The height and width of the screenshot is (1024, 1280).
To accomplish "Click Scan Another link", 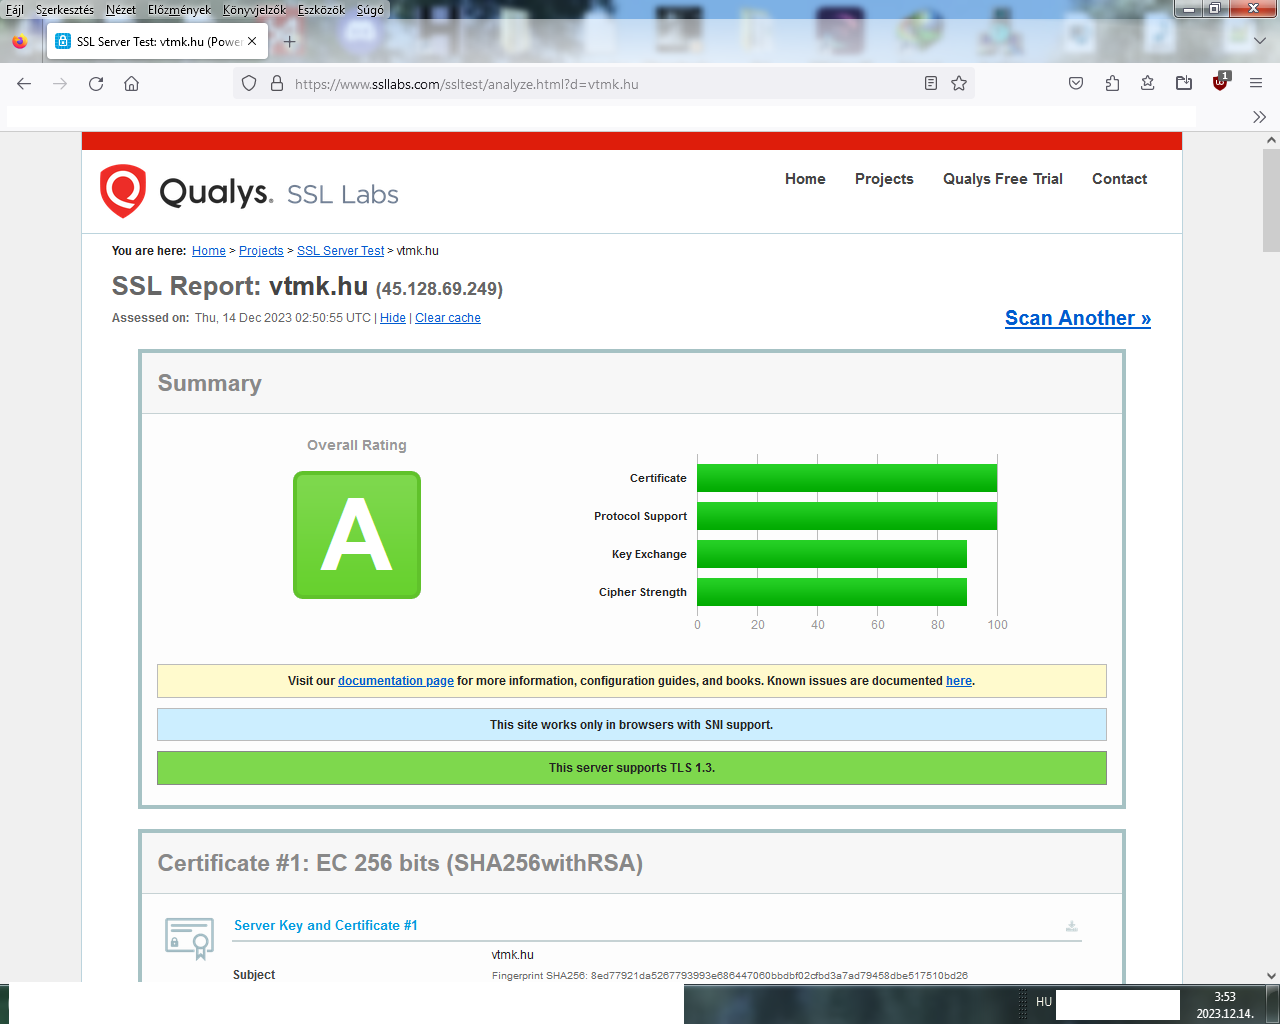I will tap(1078, 318).
